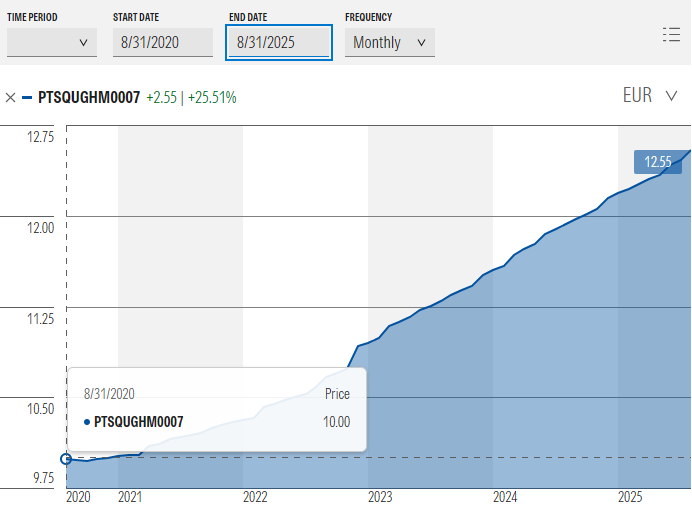Click the 12.55 current price label on chart
Image resolution: width=692 pixels, height=509 pixels.
658,162
